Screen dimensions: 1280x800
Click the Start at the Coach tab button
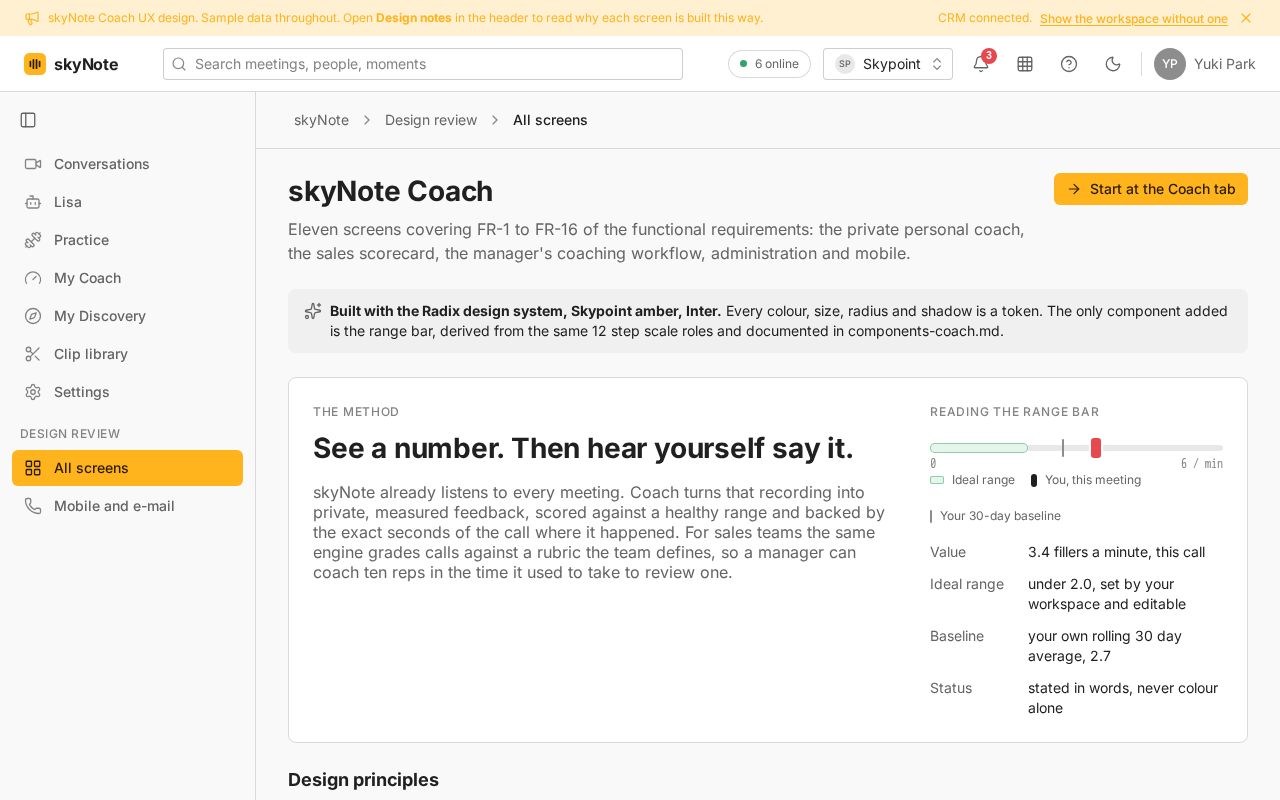(x=1151, y=189)
